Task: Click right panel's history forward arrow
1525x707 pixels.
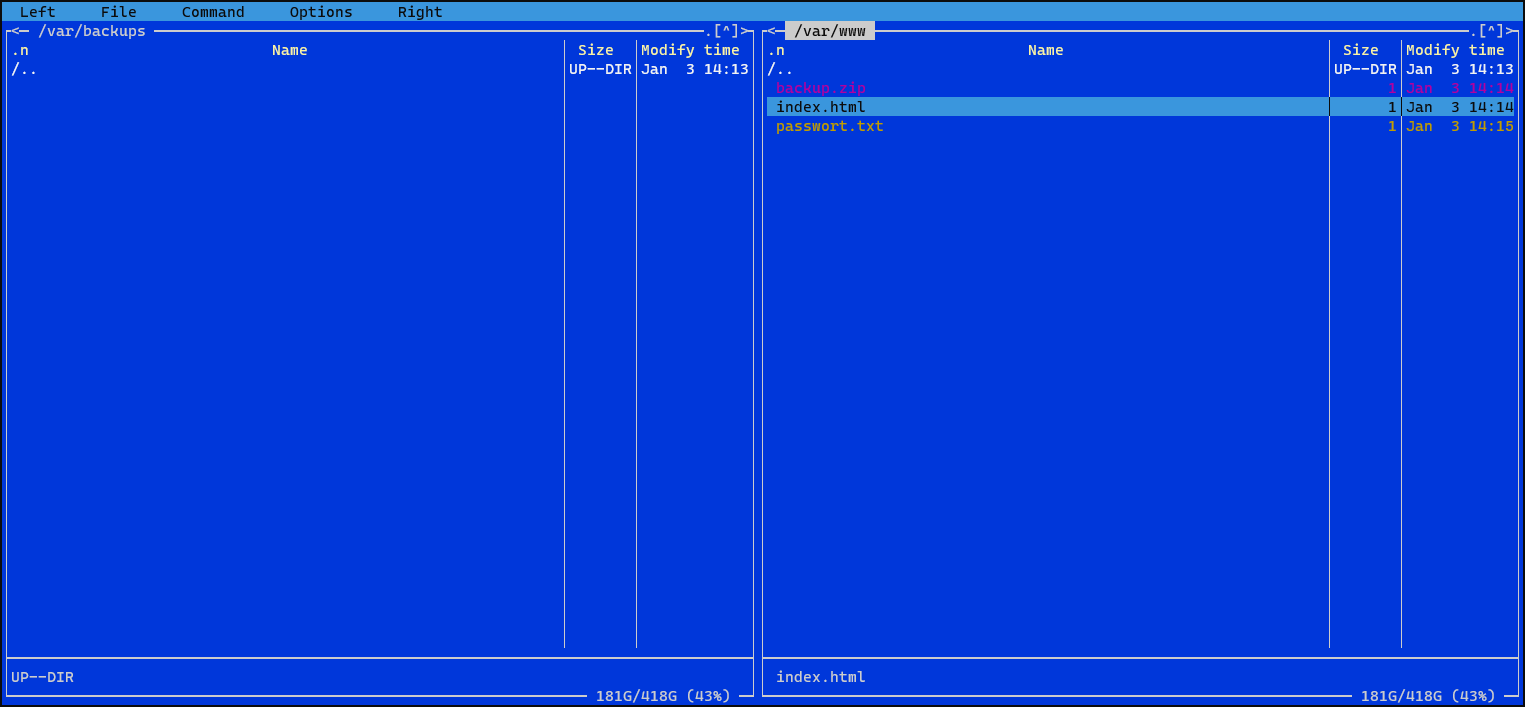Action: click(x=1510, y=31)
